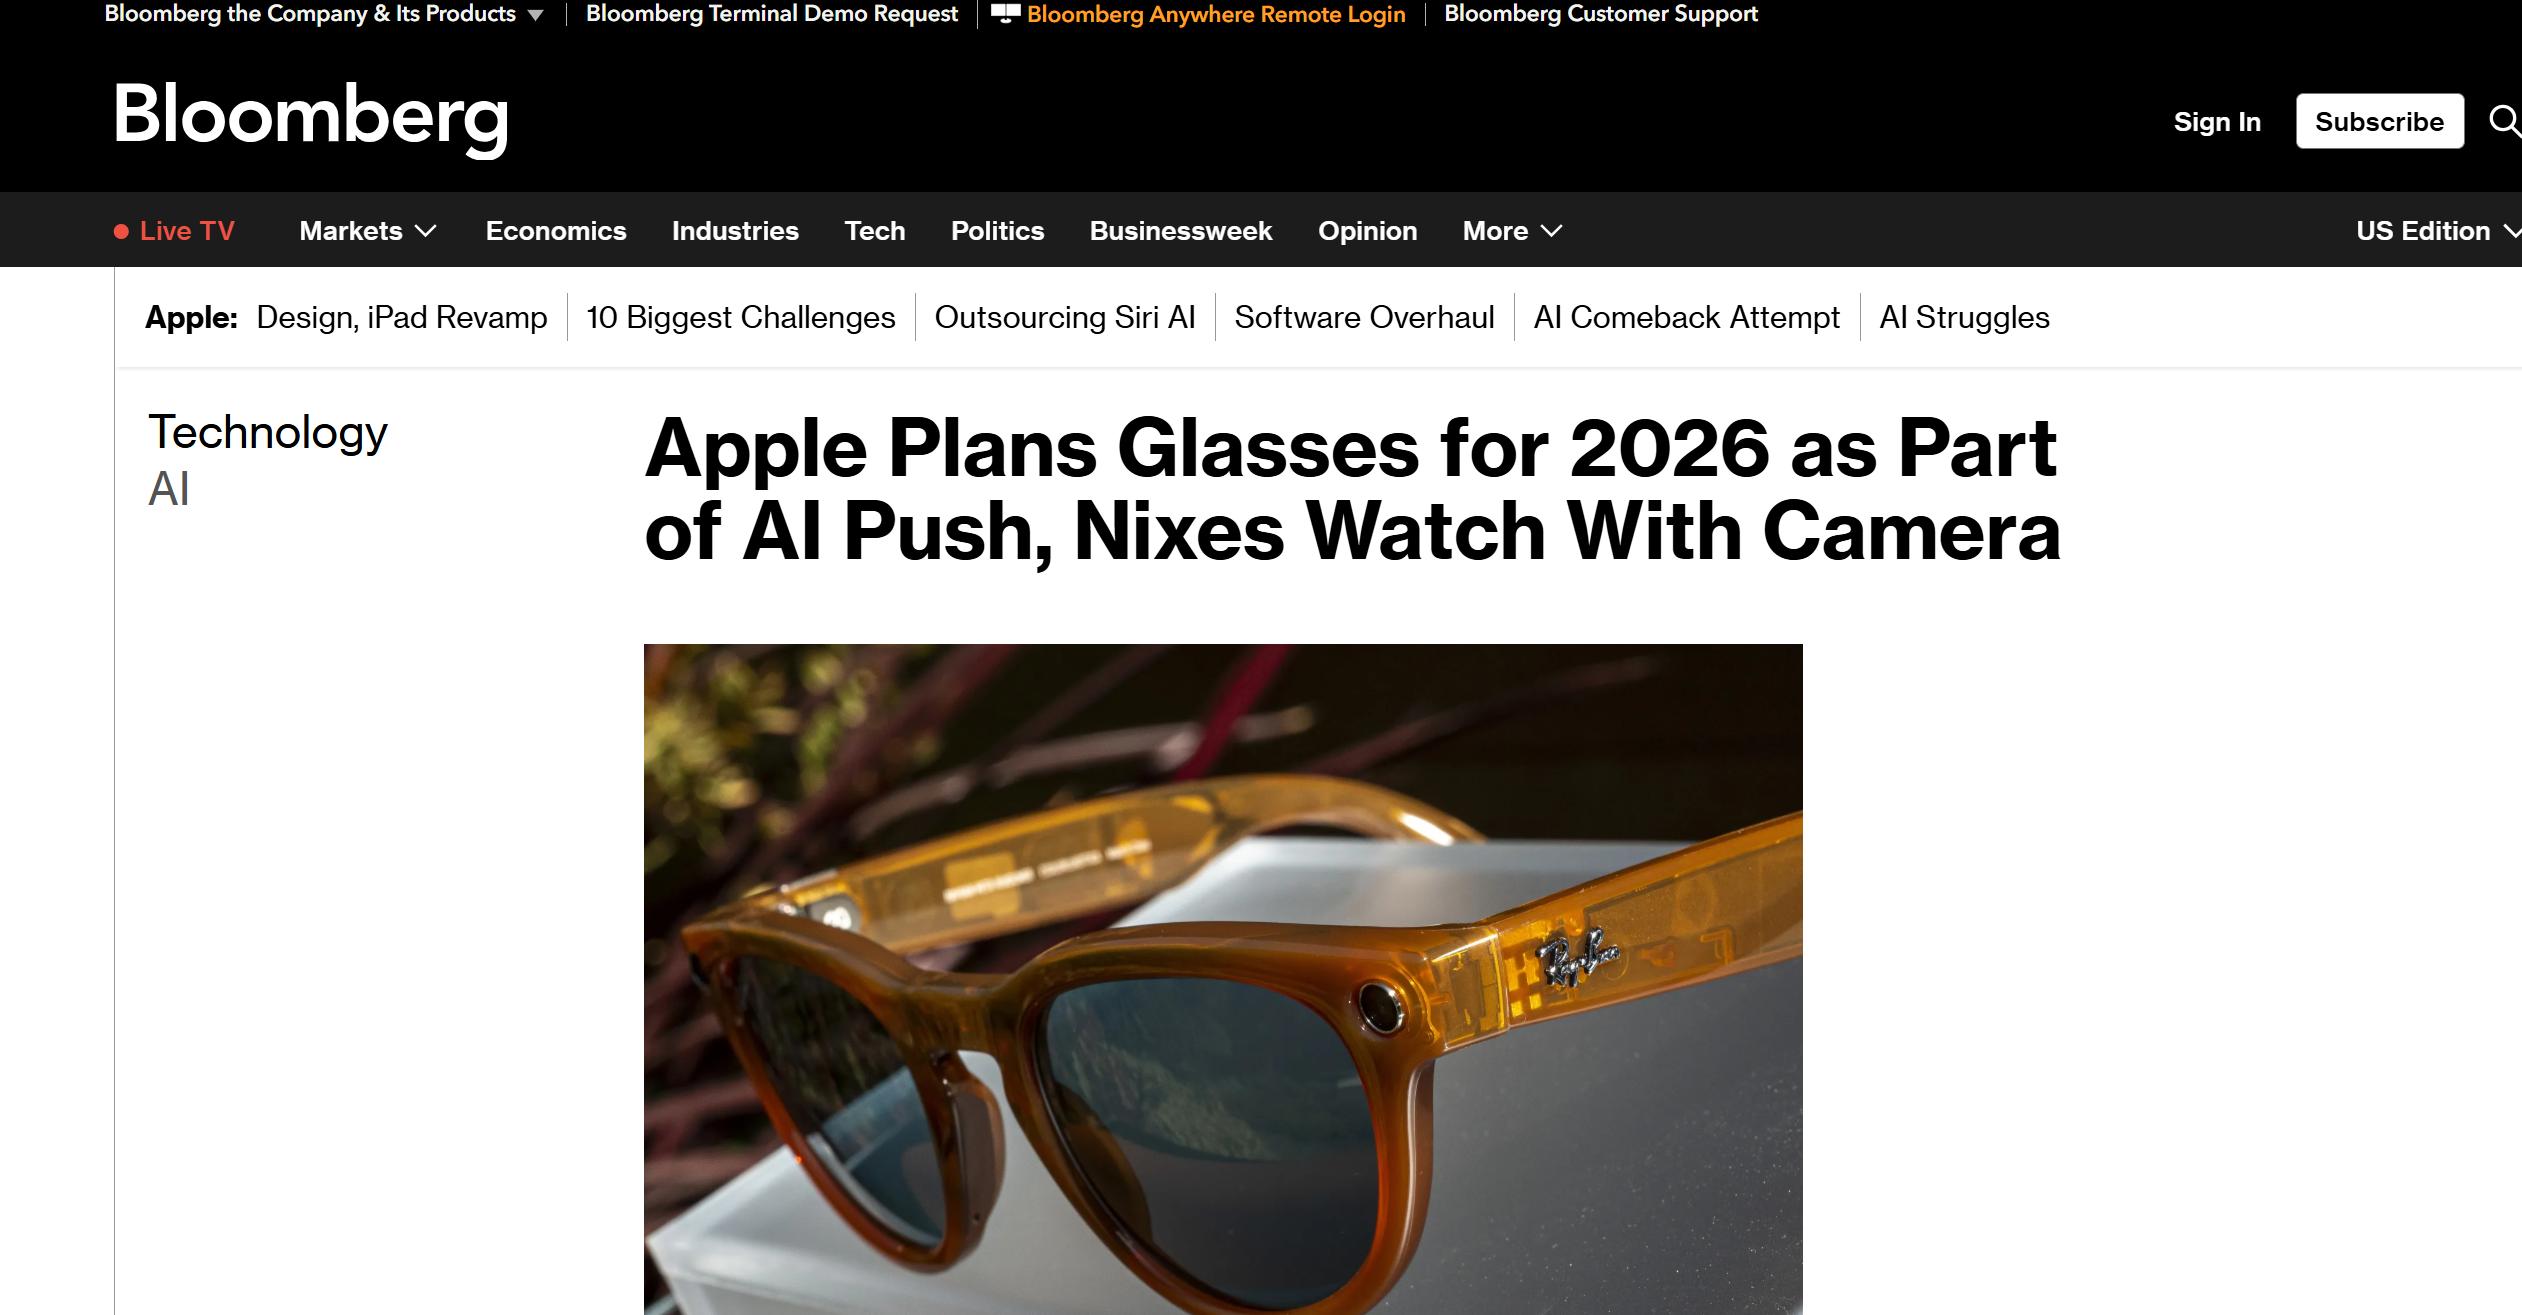The width and height of the screenshot is (2522, 1315).
Task: Select Businessweek in the navigation bar
Action: point(1181,231)
